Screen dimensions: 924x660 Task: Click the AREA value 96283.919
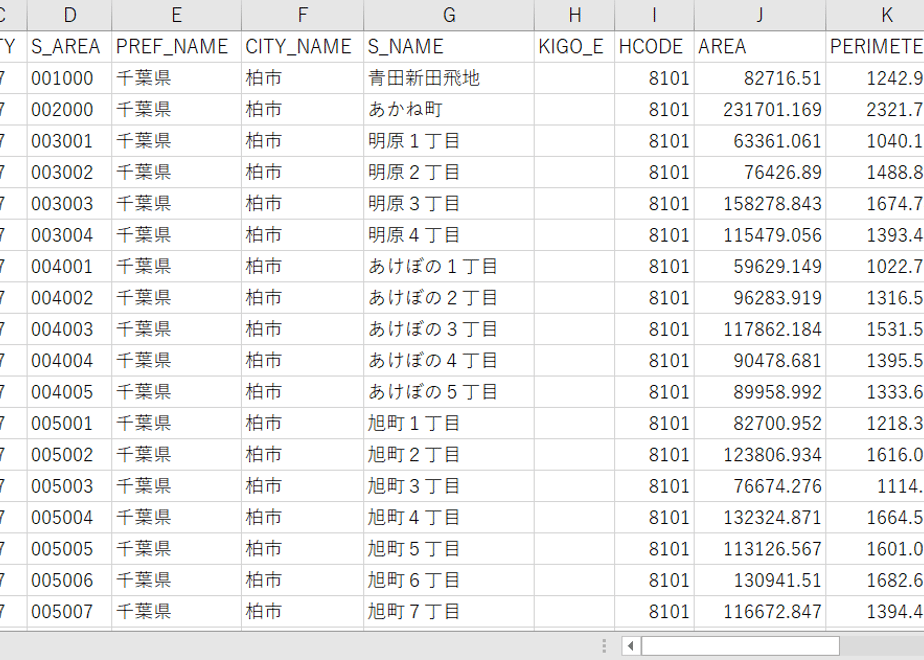[760, 298]
